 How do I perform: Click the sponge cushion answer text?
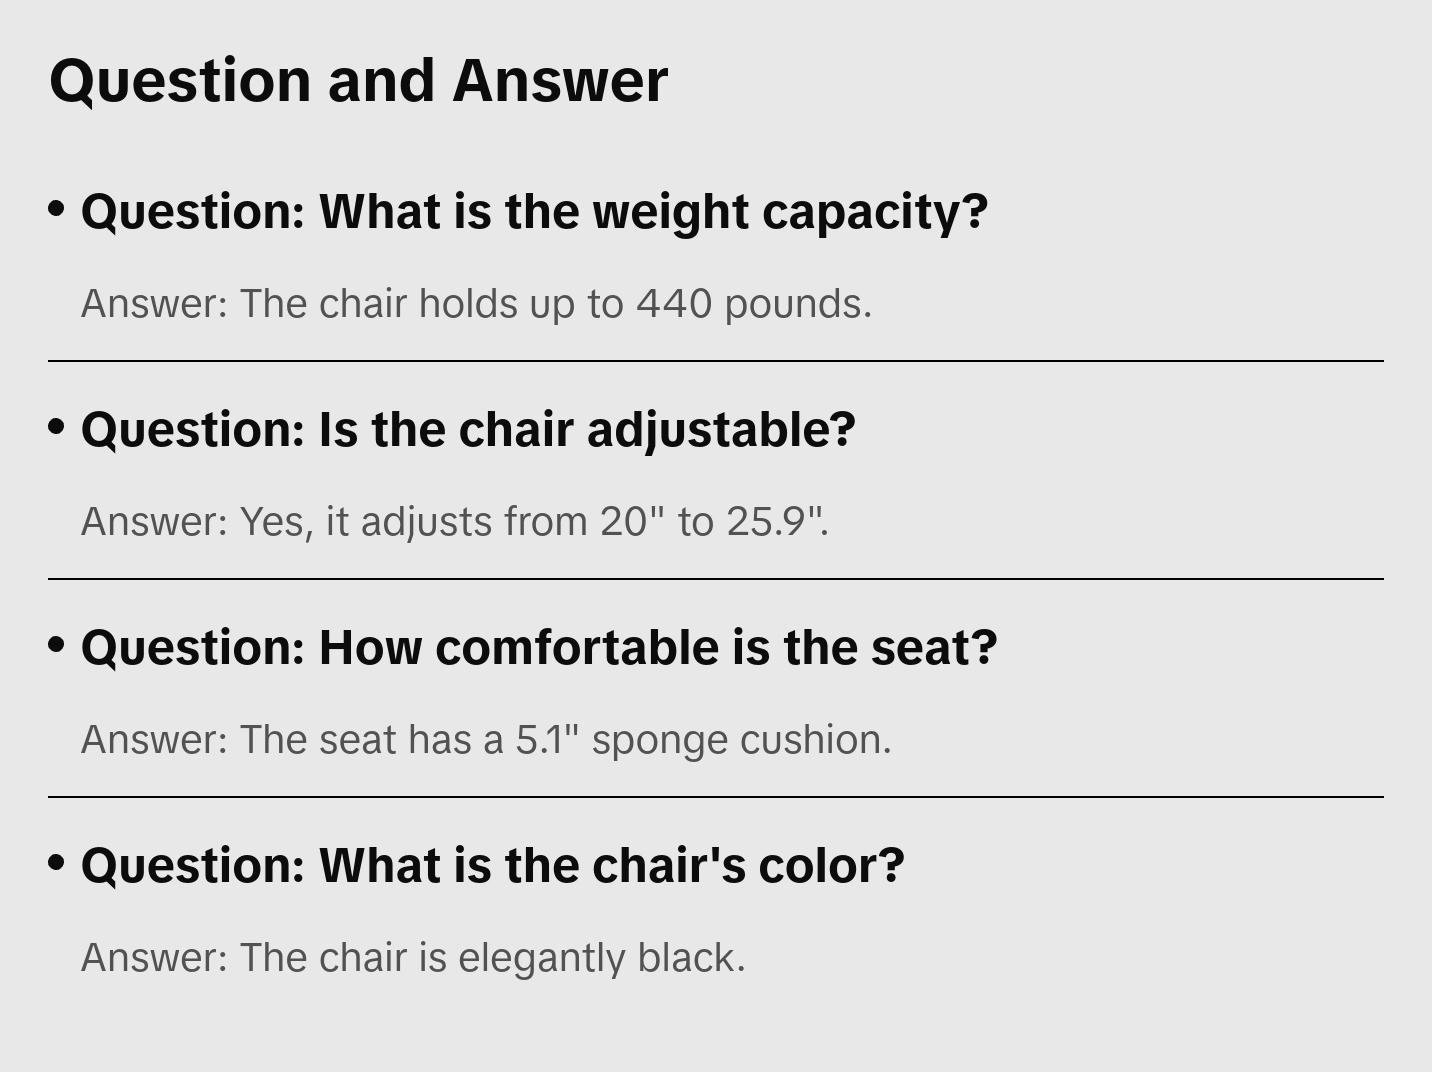tap(486, 740)
